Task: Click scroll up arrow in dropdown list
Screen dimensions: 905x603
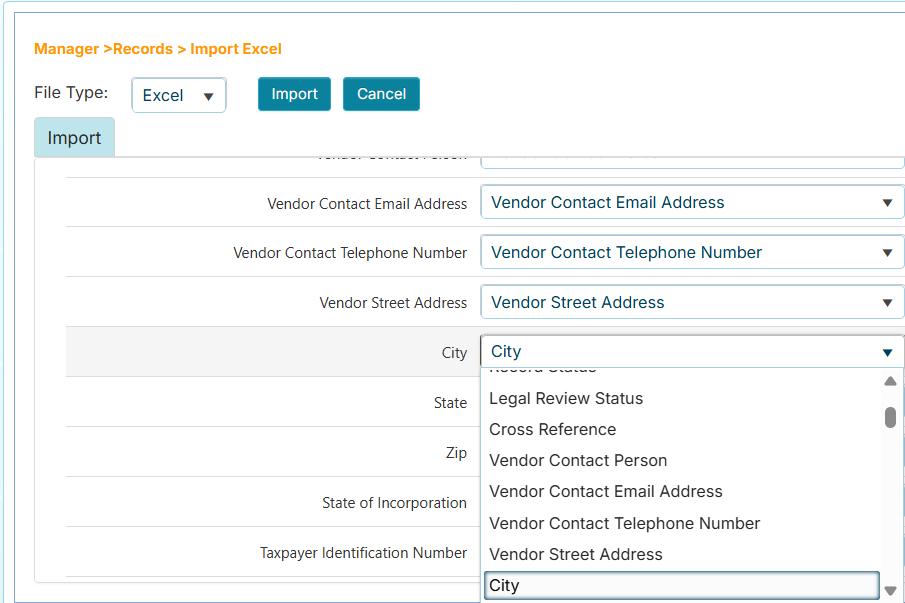Action: click(x=890, y=381)
